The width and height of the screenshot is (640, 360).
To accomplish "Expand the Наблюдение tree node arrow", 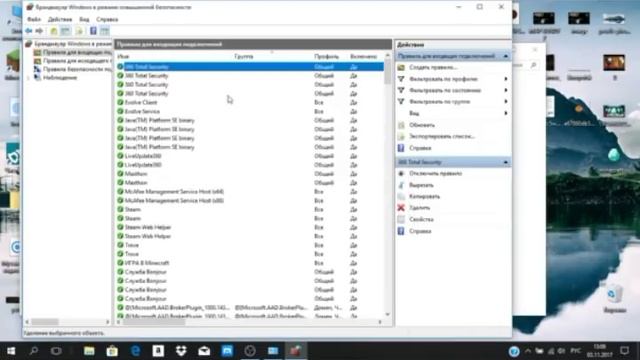I will pos(29,78).
